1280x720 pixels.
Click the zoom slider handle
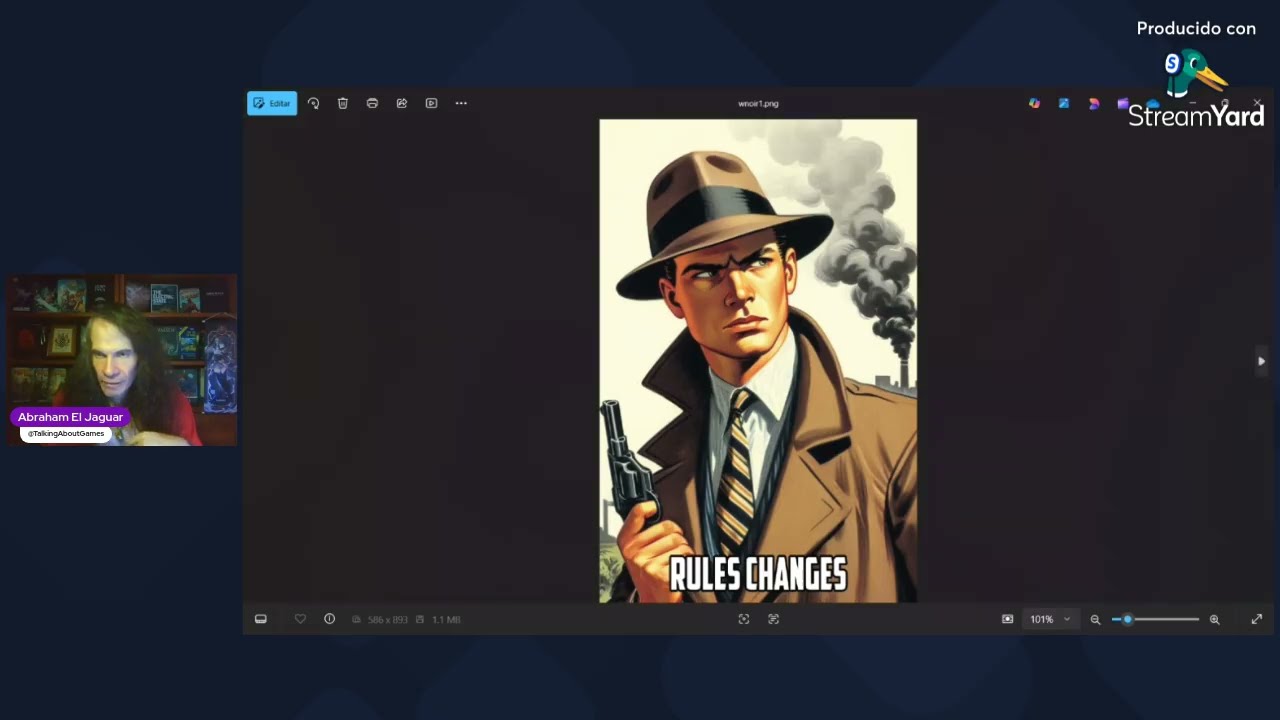point(1127,619)
